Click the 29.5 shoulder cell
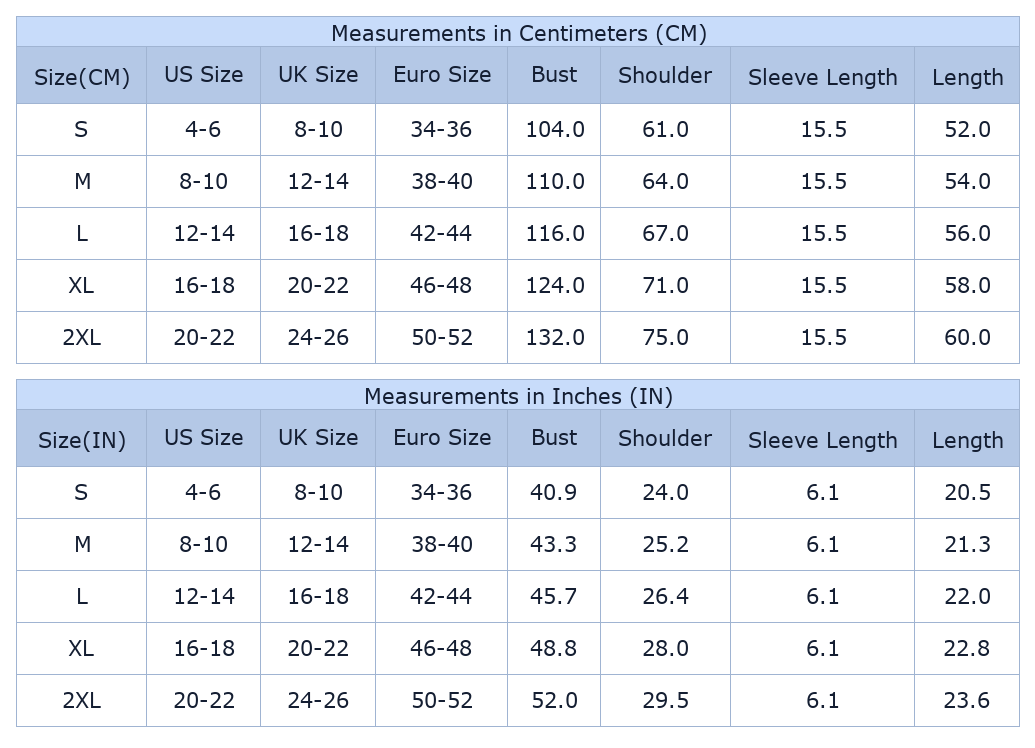The height and width of the screenshot is (748, 1035). pos(665,700)
